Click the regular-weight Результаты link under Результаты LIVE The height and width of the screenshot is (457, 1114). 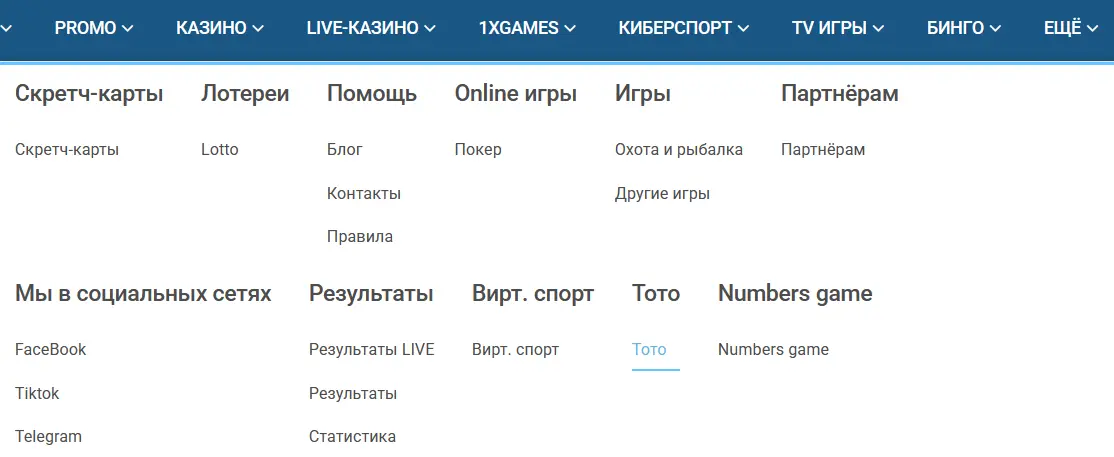(353, 393)
